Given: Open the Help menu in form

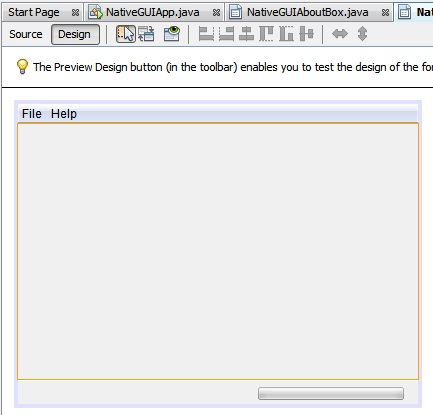Looking at the screenshot, I should point(64,114).
